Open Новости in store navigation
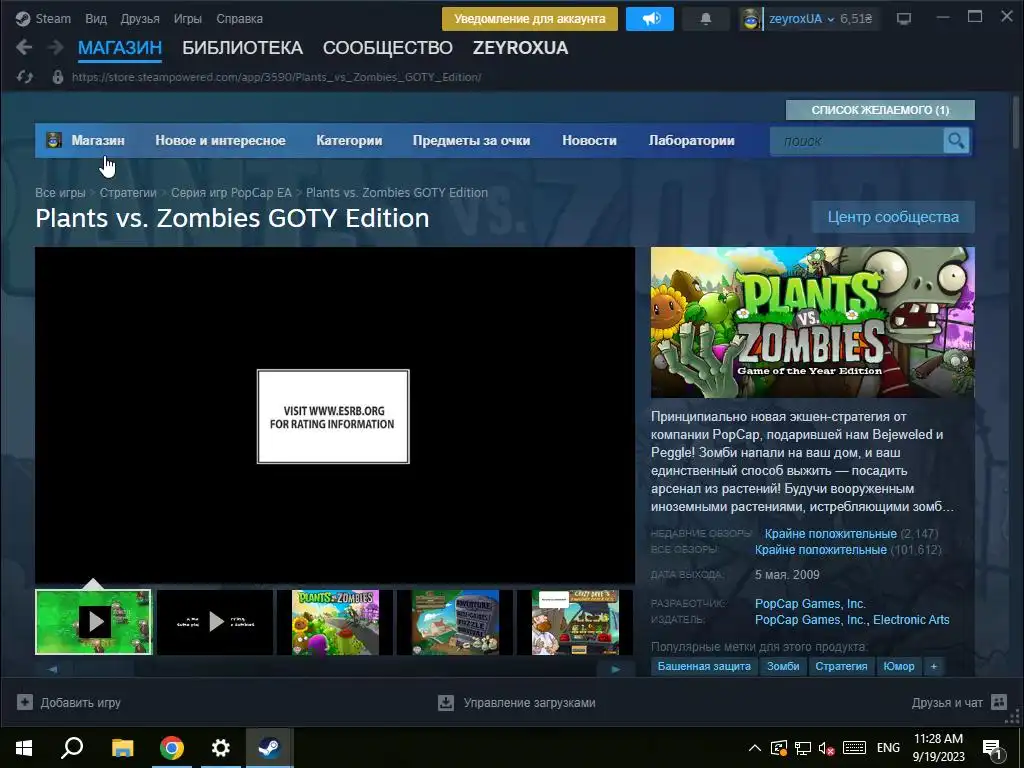 [589, 140]
